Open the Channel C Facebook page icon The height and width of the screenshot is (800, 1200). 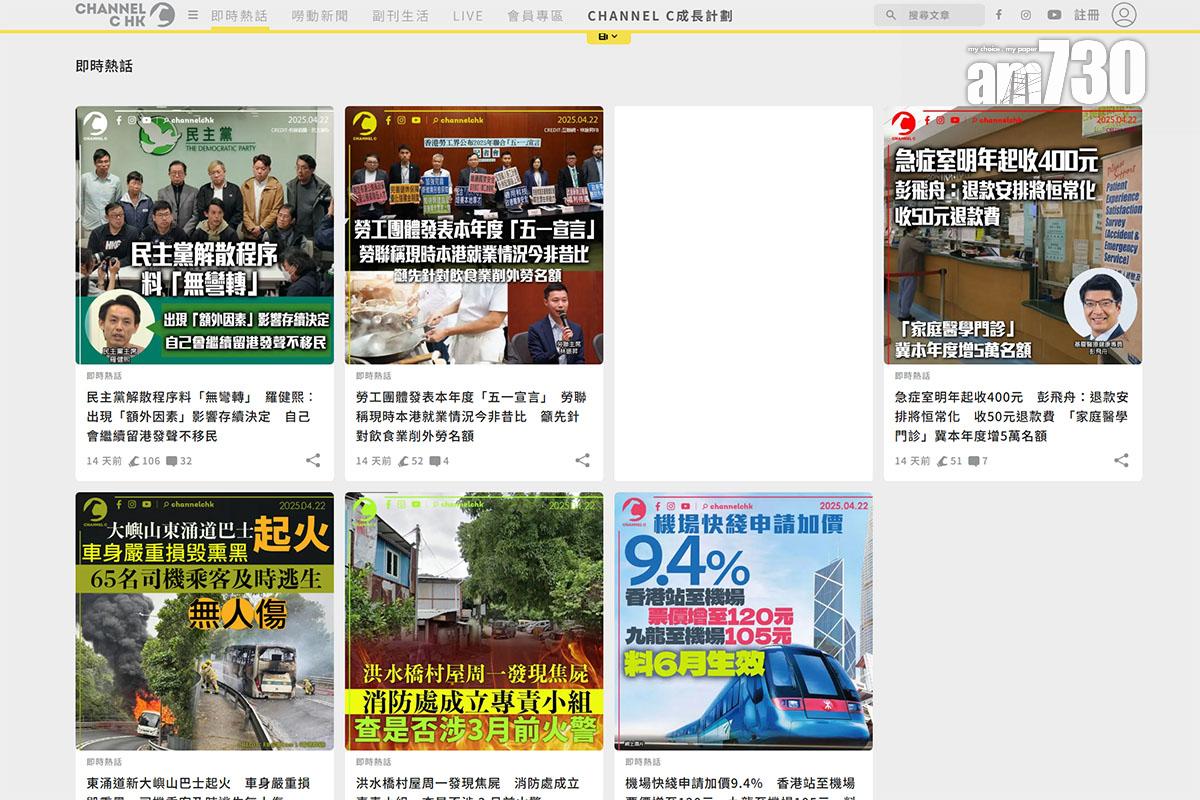(x=998, y=14)
